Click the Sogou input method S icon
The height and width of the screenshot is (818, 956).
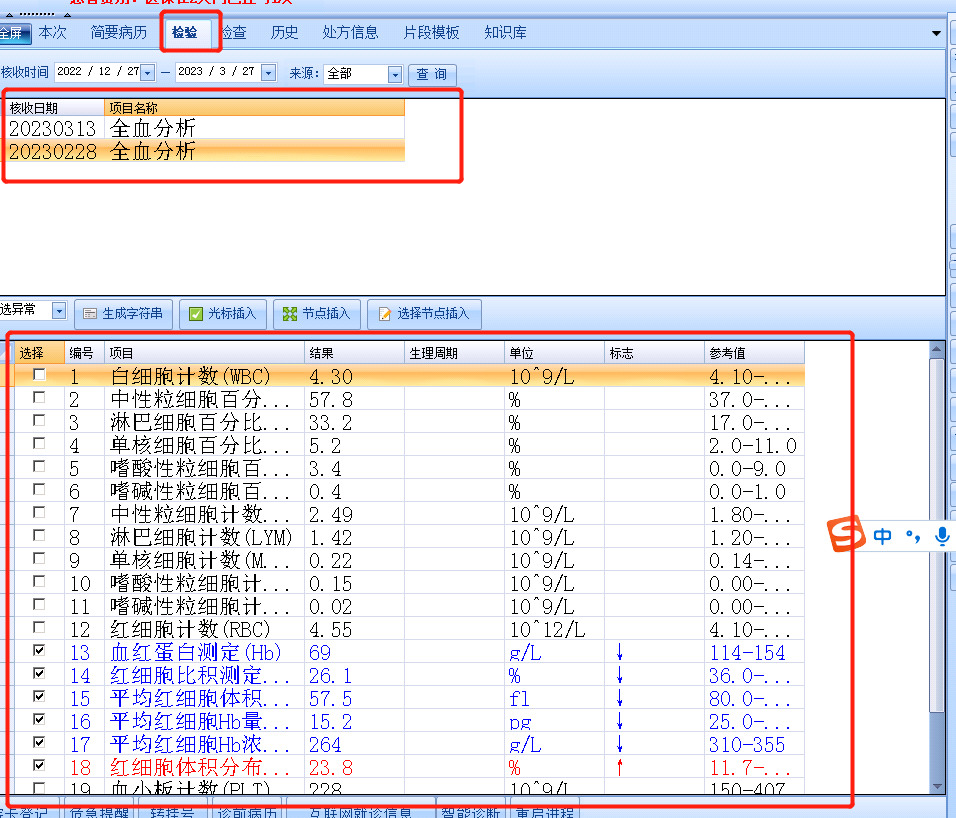point(846,533)
